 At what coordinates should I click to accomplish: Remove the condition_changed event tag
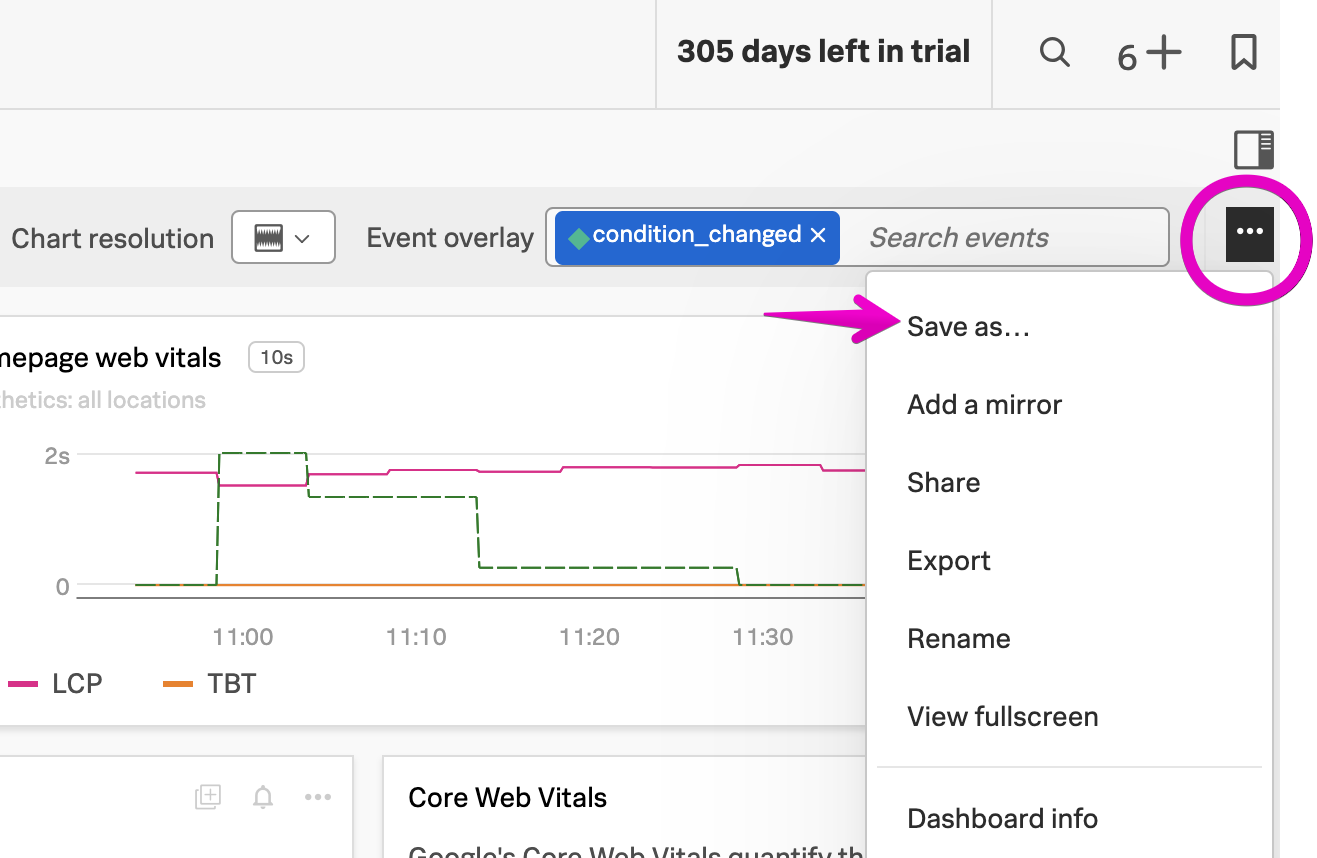tap(818, 235)
